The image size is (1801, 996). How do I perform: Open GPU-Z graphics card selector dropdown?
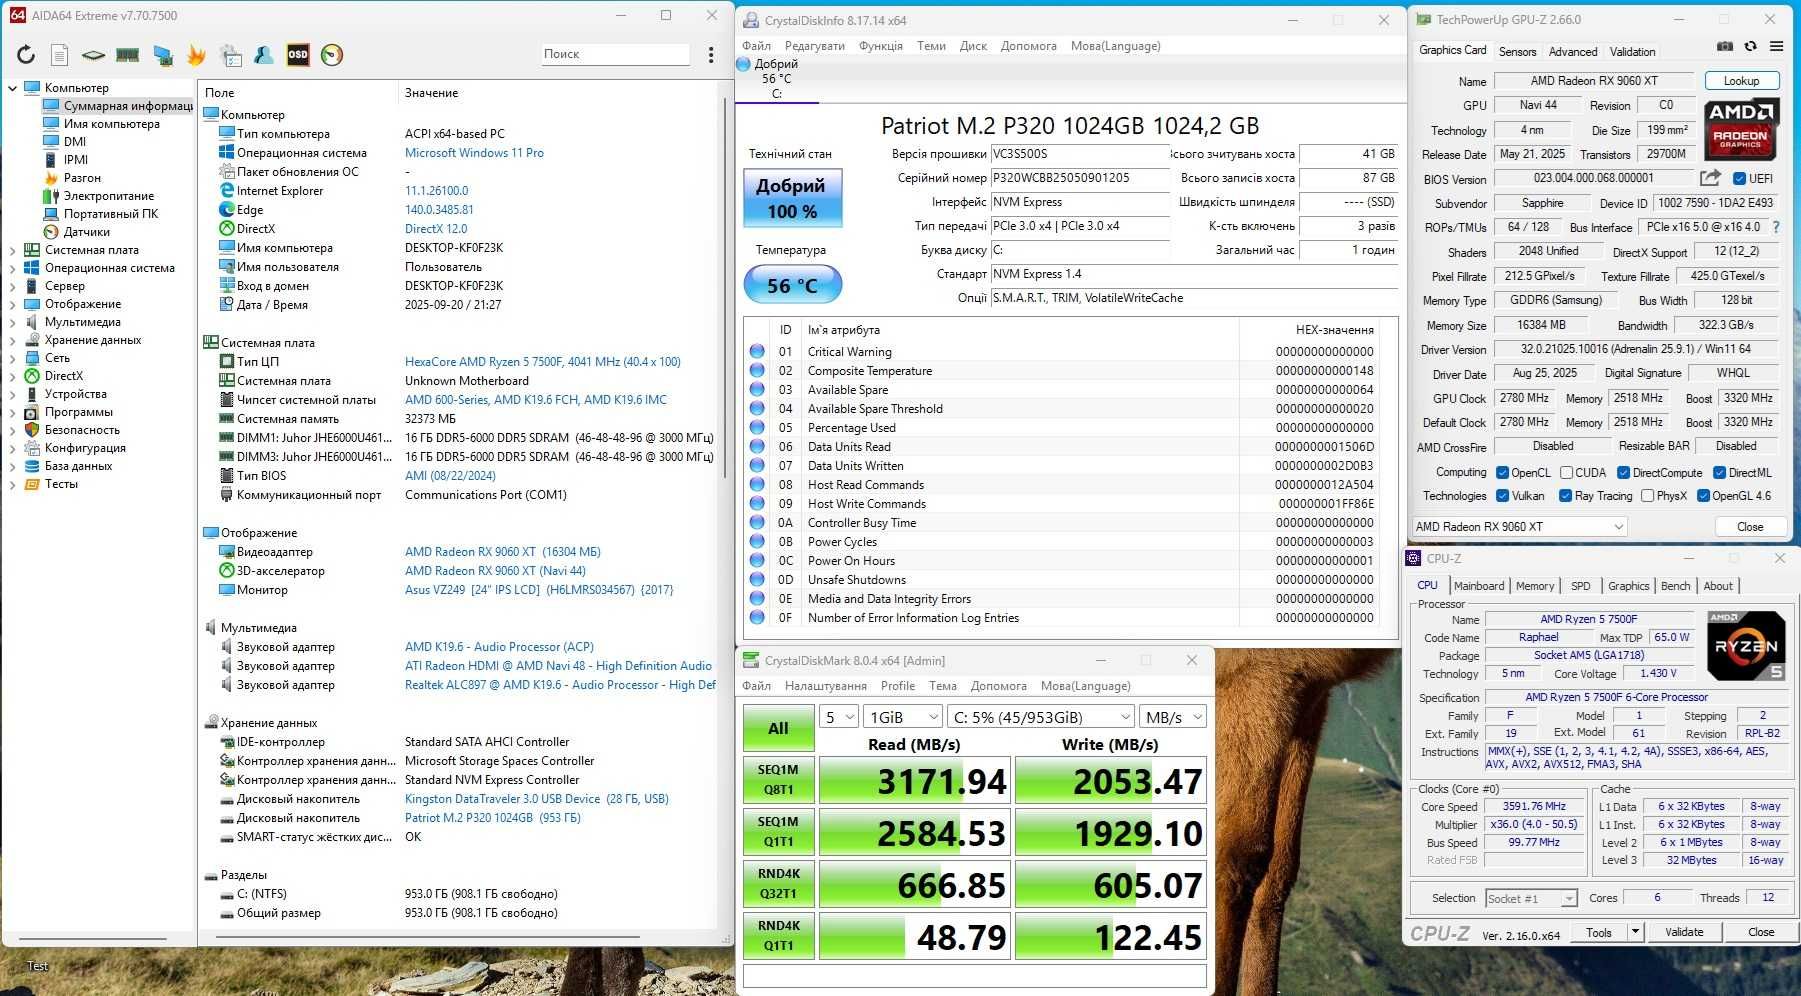click(1519, 527)
